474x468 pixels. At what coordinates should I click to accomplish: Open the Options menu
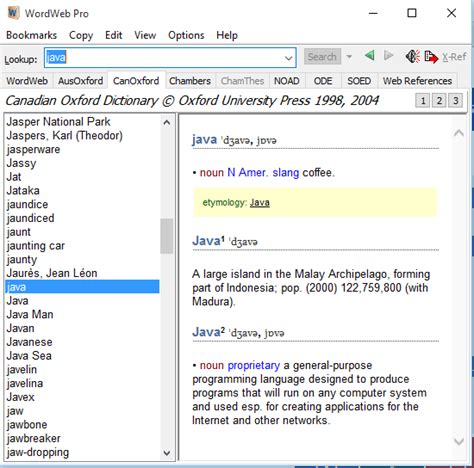point(186,35)
